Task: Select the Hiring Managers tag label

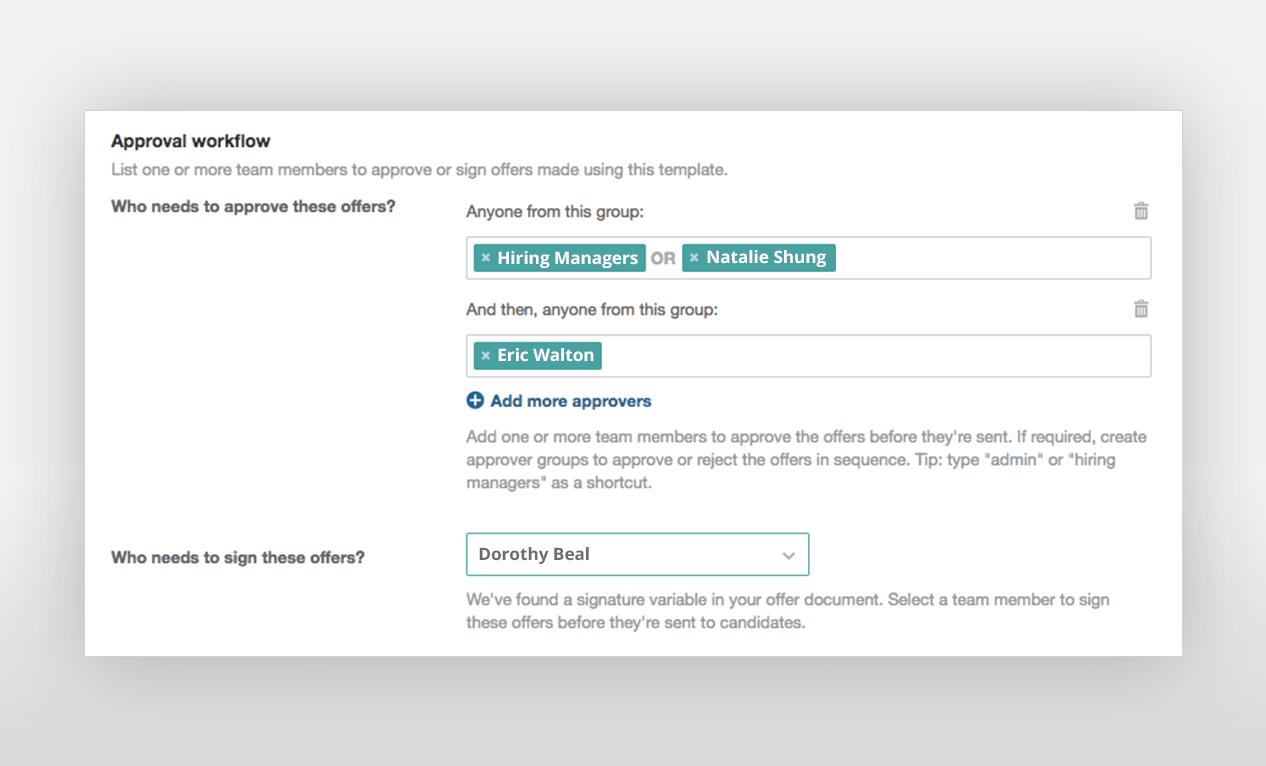Action: (x=567, y=258)
